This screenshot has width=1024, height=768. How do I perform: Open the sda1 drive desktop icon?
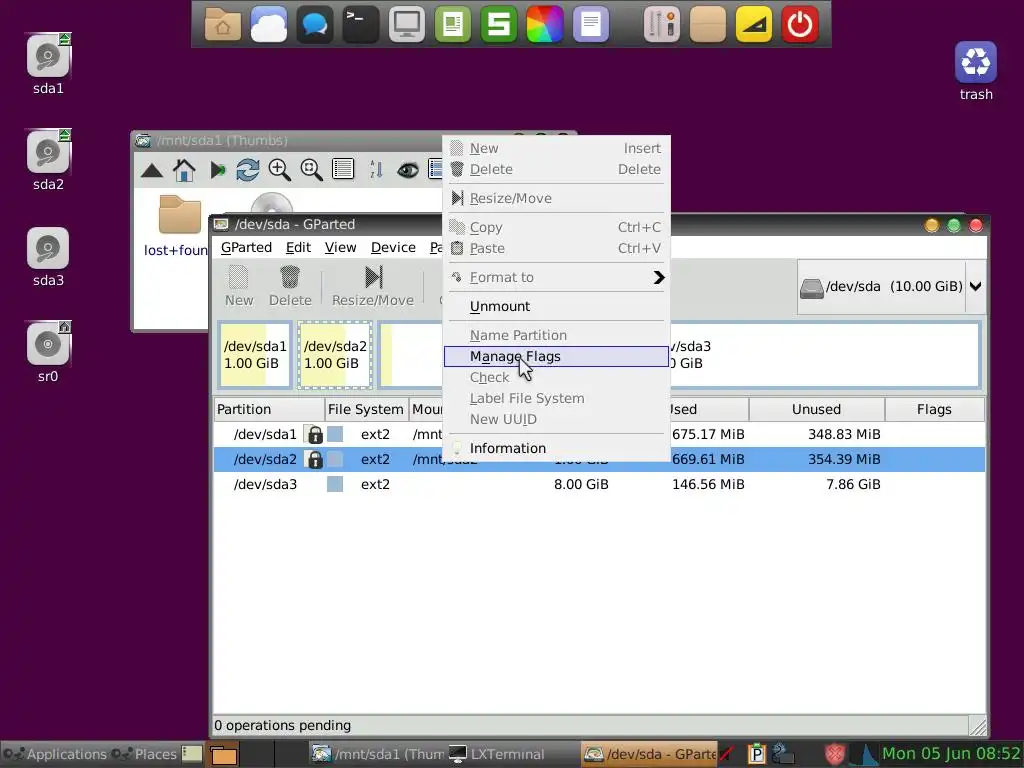[x=48, y=56]
